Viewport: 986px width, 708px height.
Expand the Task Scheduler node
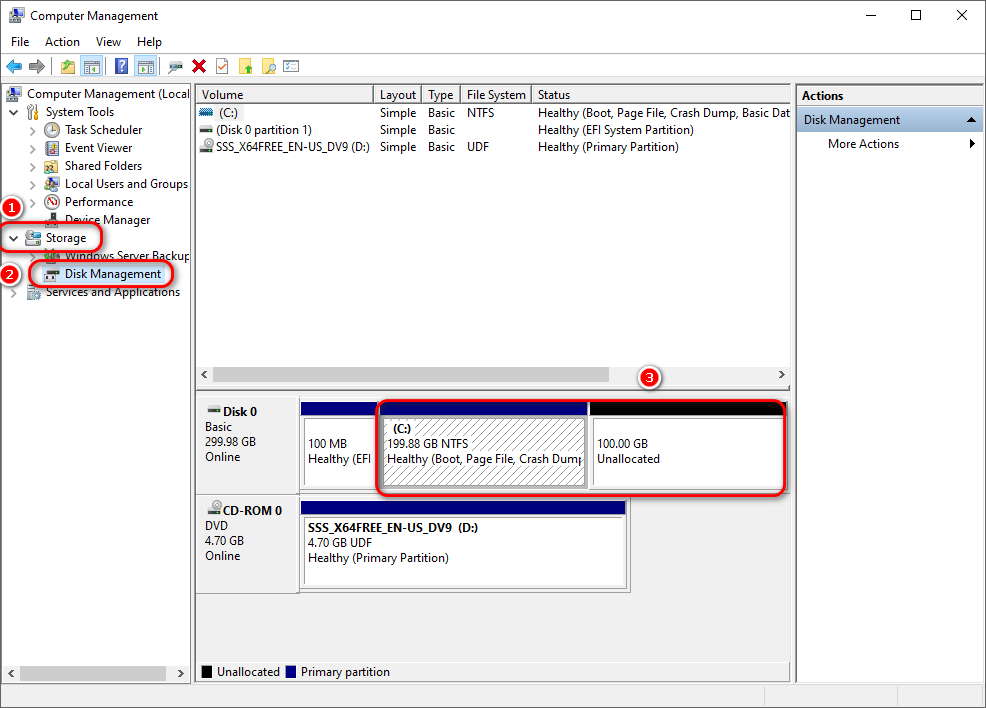[x=32, y=130]
